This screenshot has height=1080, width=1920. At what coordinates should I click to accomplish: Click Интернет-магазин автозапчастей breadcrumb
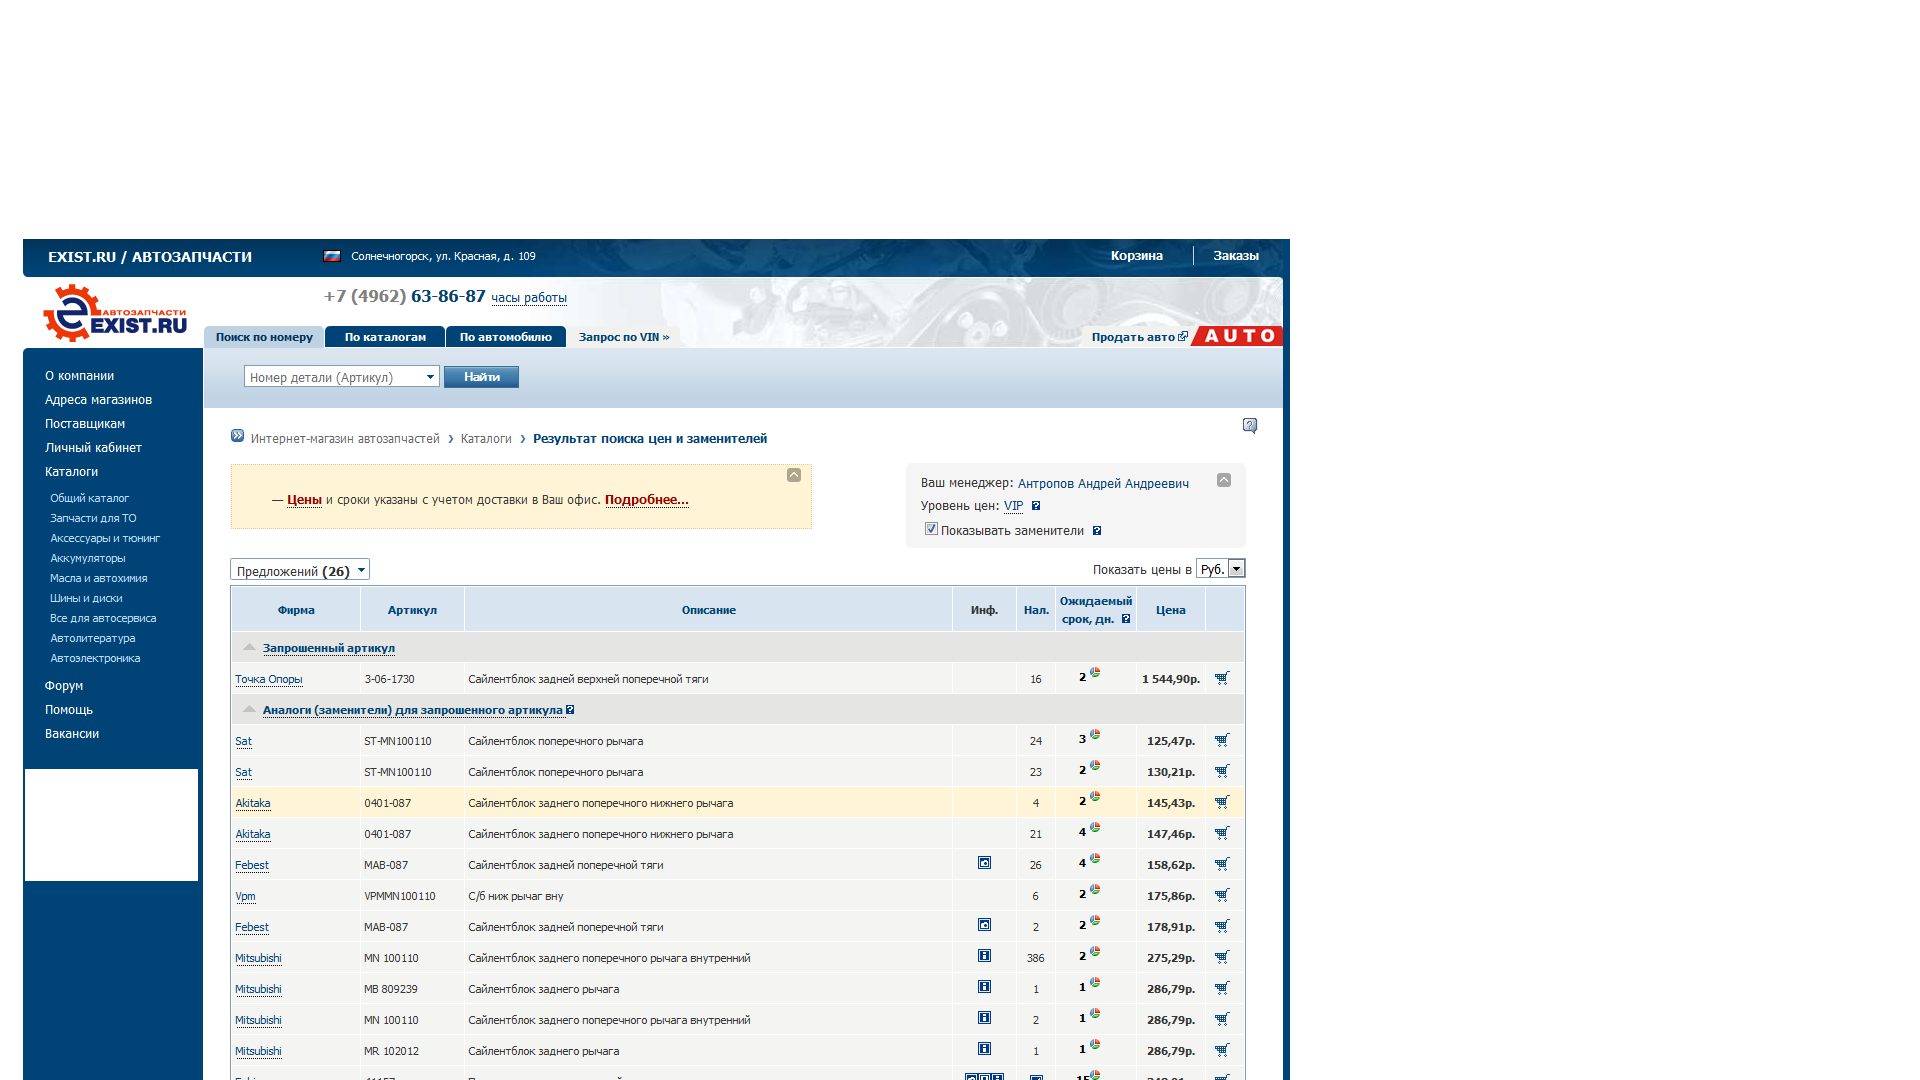[345, 439]
